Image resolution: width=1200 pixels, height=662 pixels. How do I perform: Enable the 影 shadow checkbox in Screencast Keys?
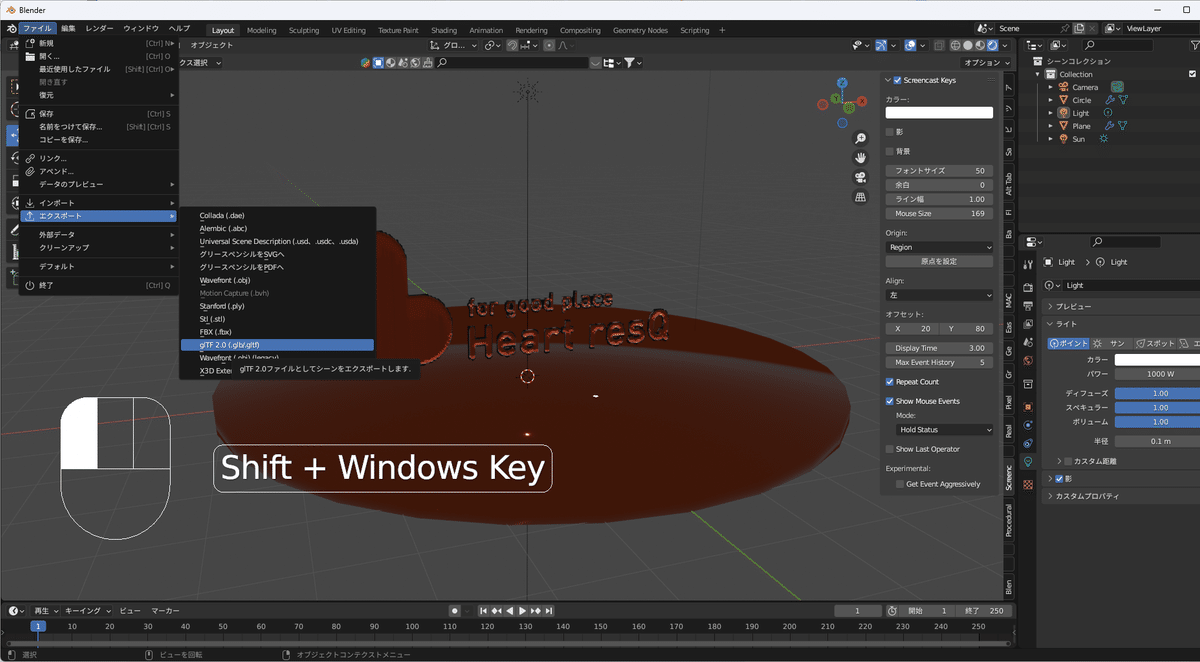tap(890, 132)
